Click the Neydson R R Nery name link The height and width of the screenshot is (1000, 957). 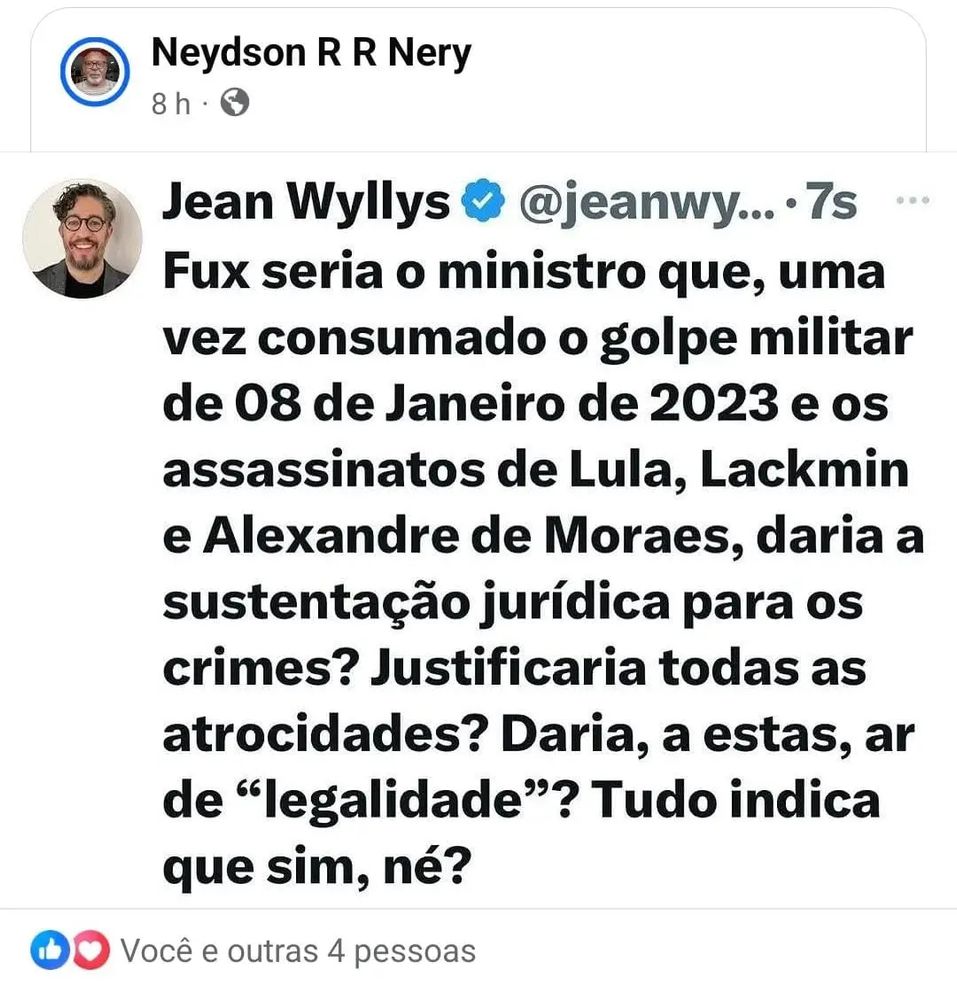pyautogui.click(x=311, y=53)
